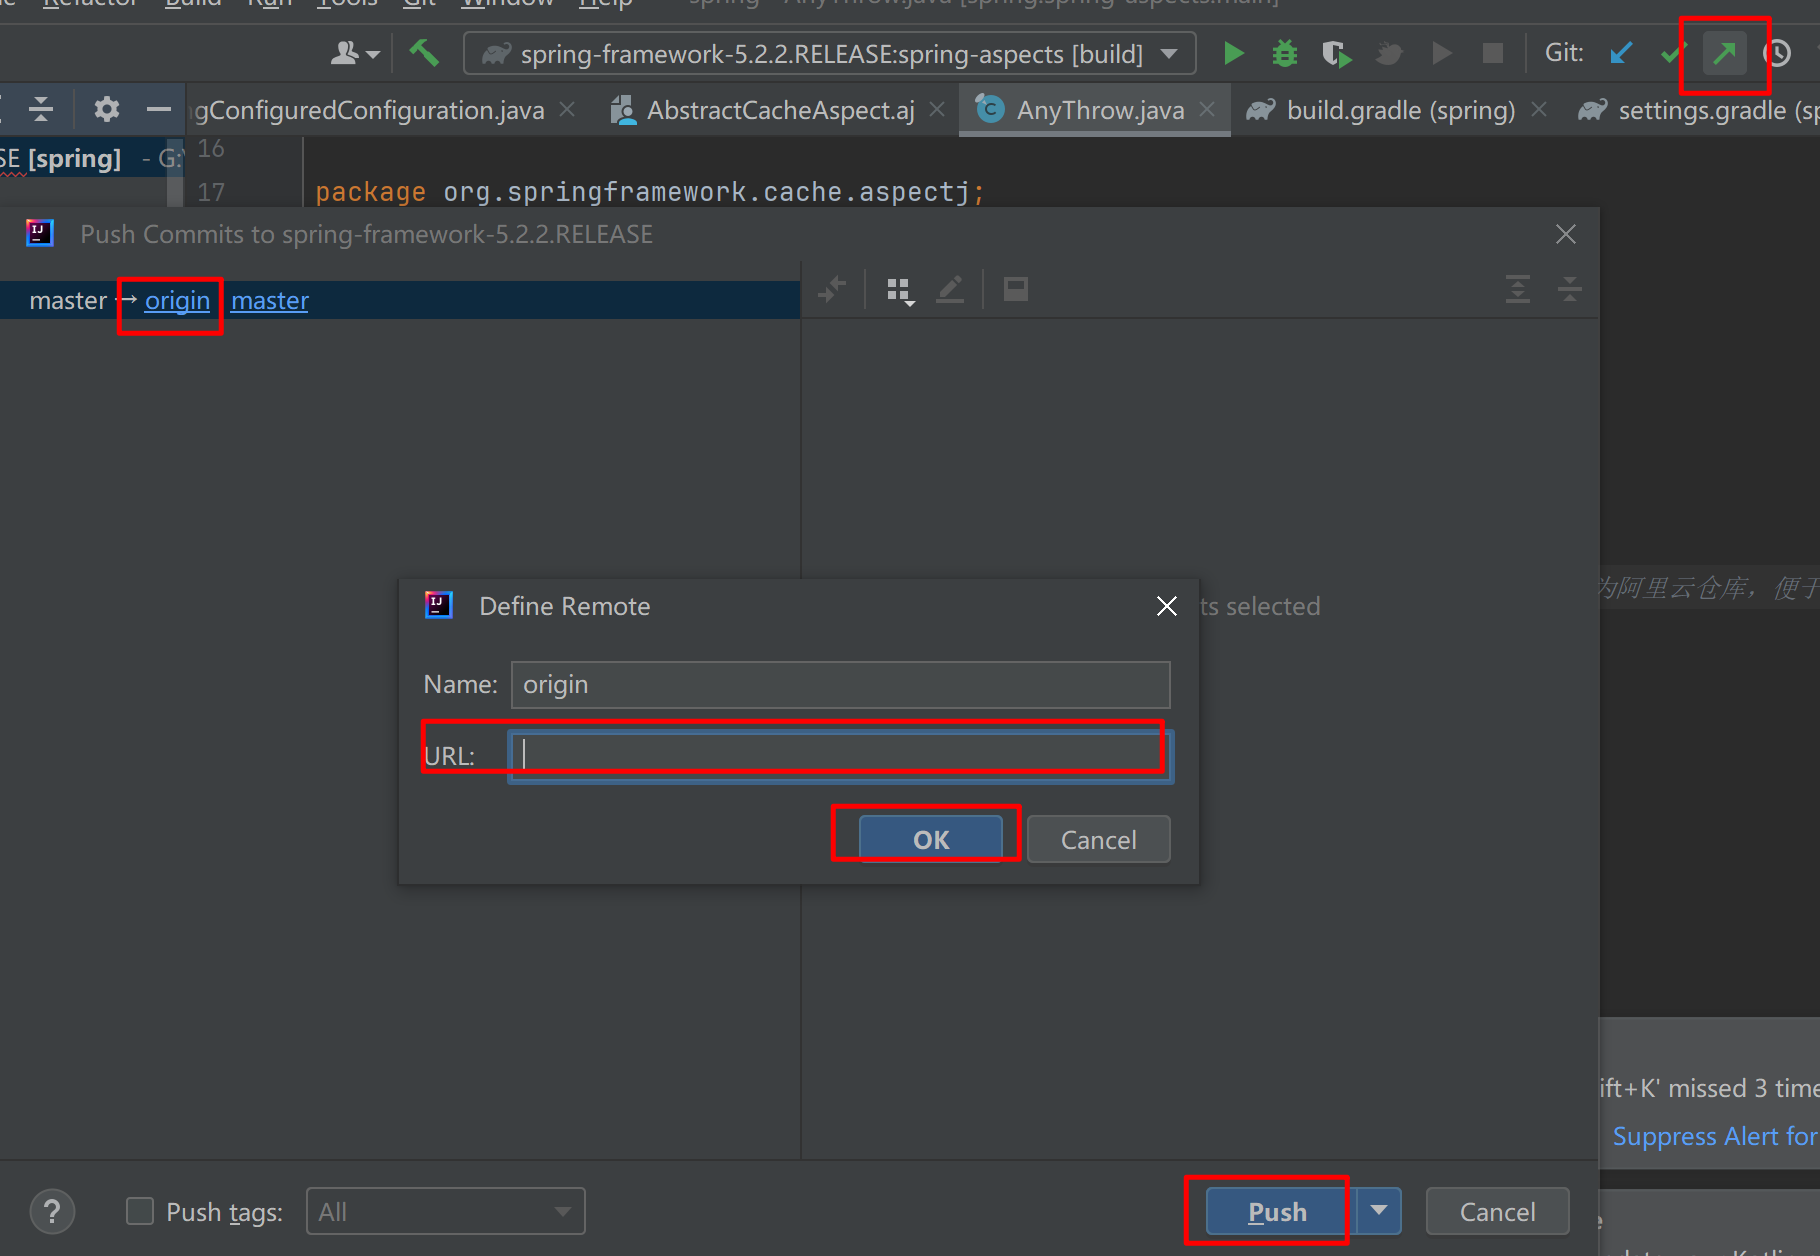
Task: Click the origin remote link
Action: click(x=177, y=301)
